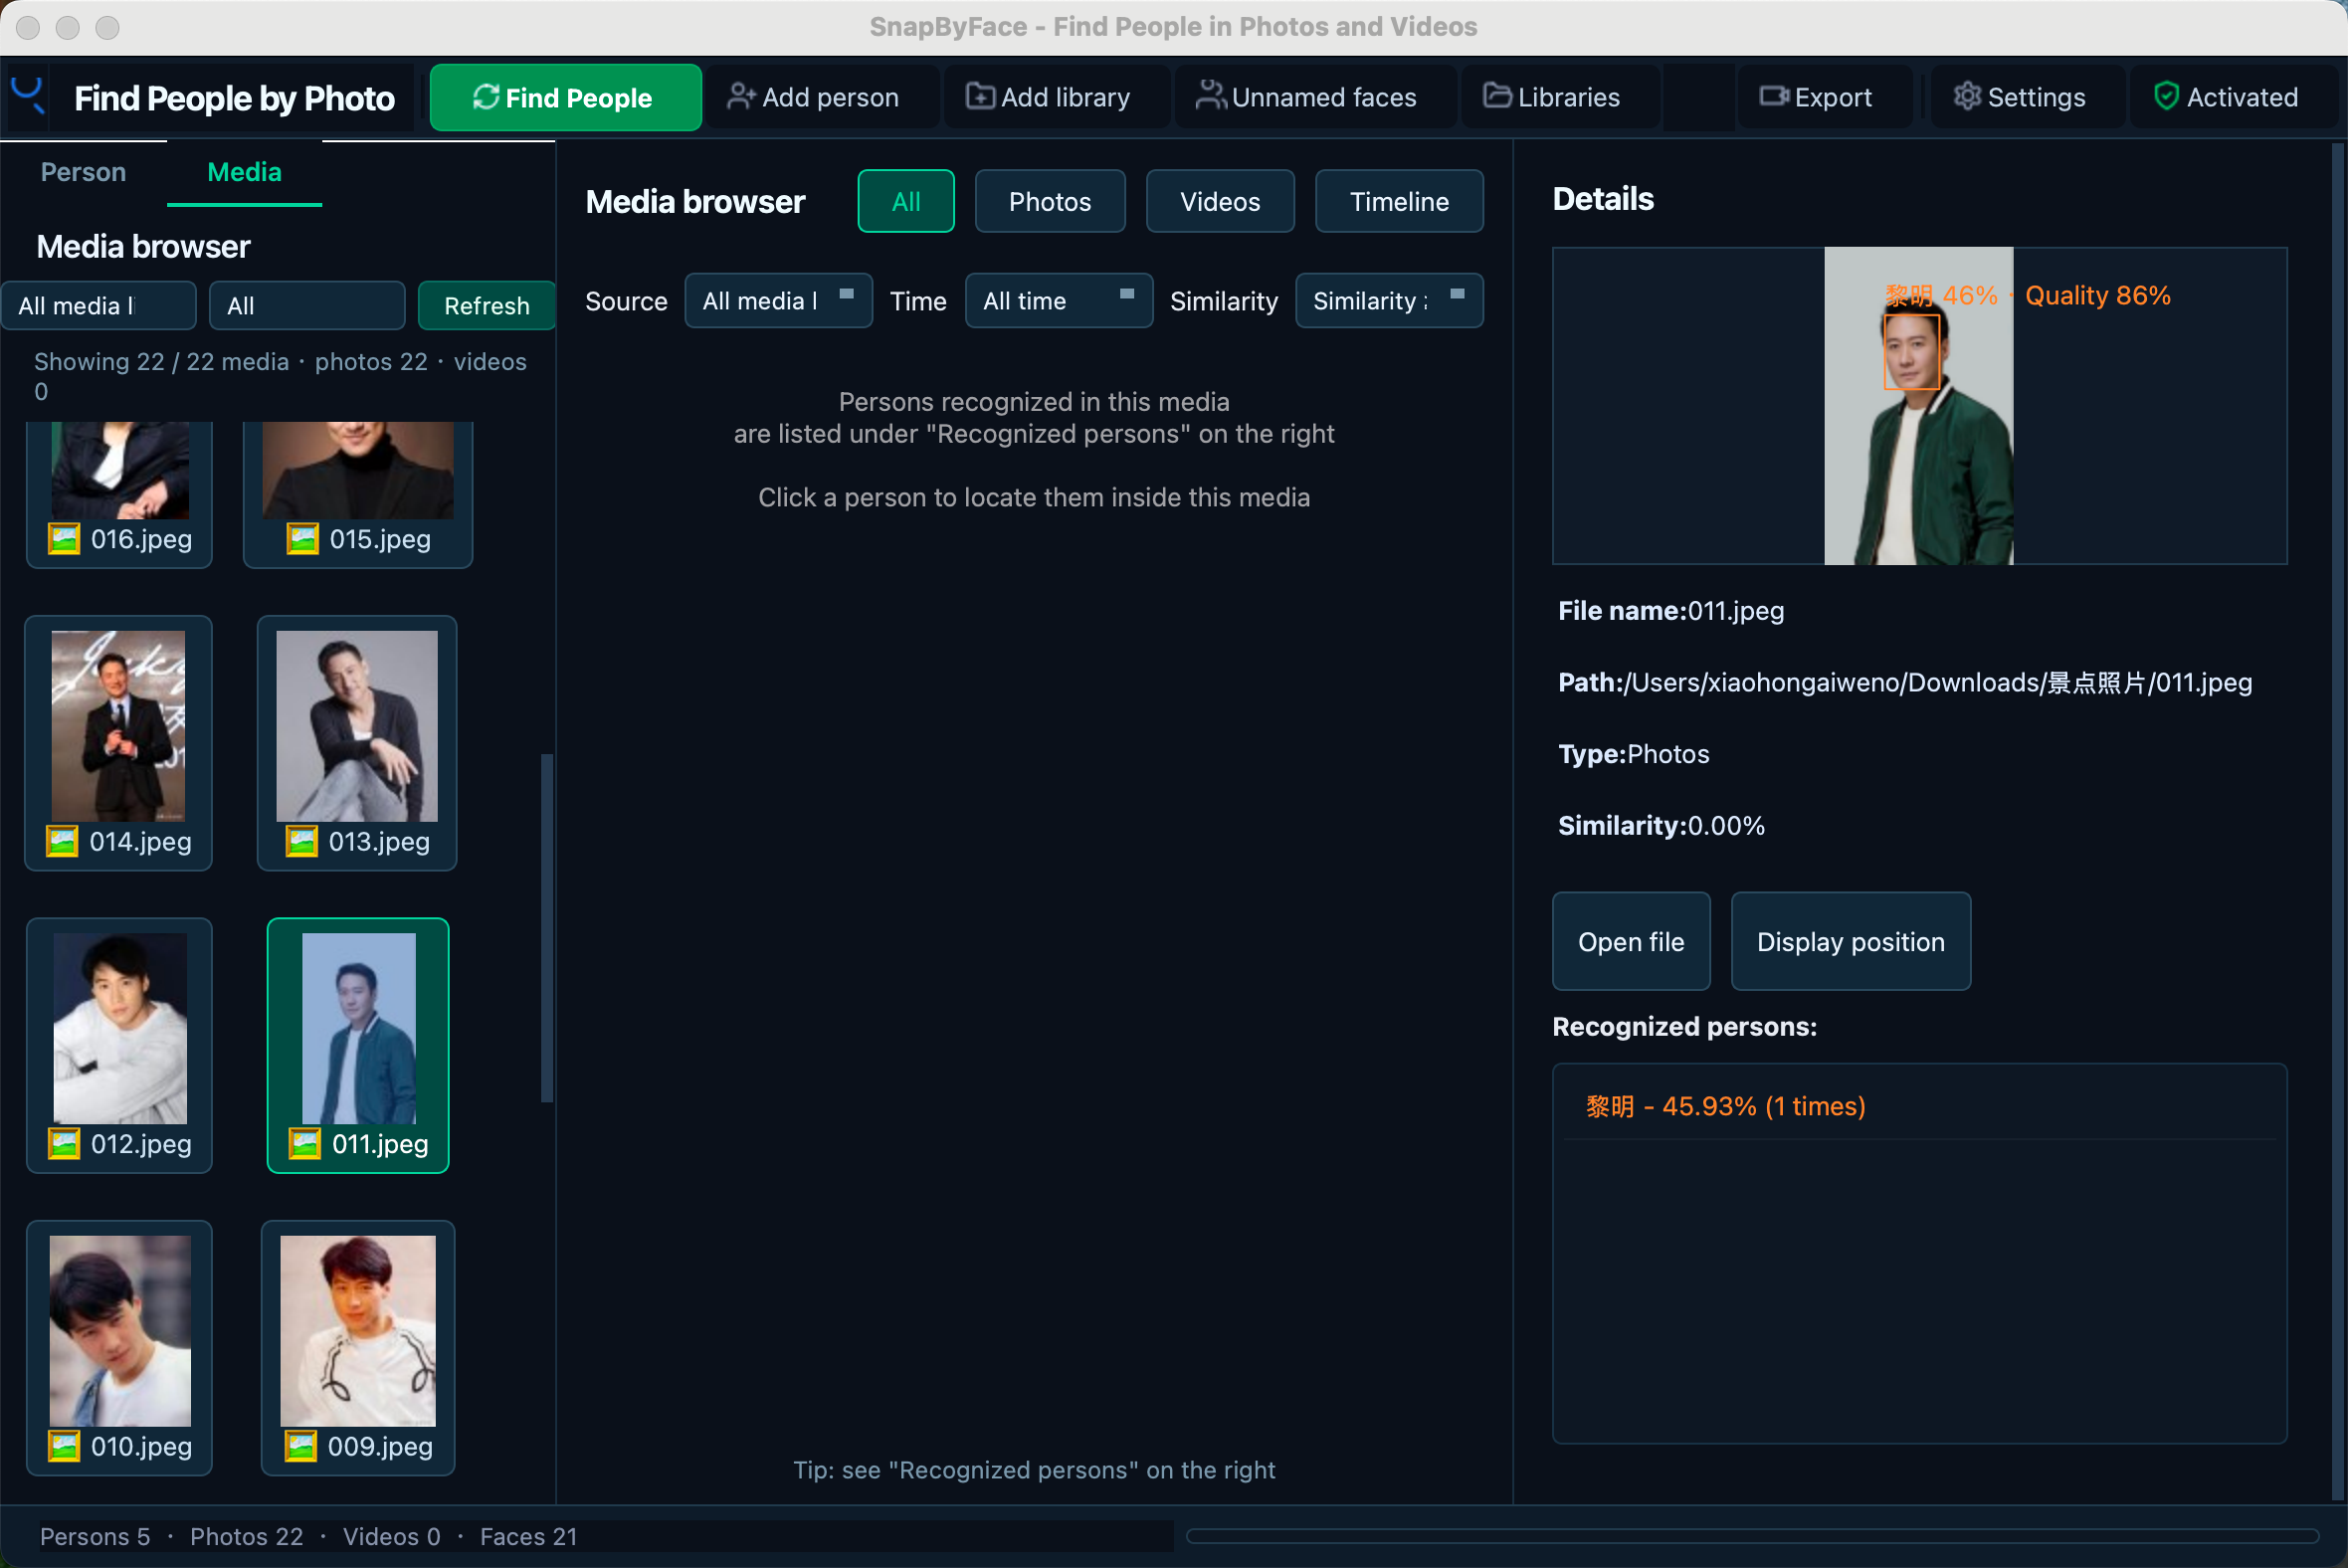
Task: Click the image icon beside 016.jpeg
Action: (64, 539)
